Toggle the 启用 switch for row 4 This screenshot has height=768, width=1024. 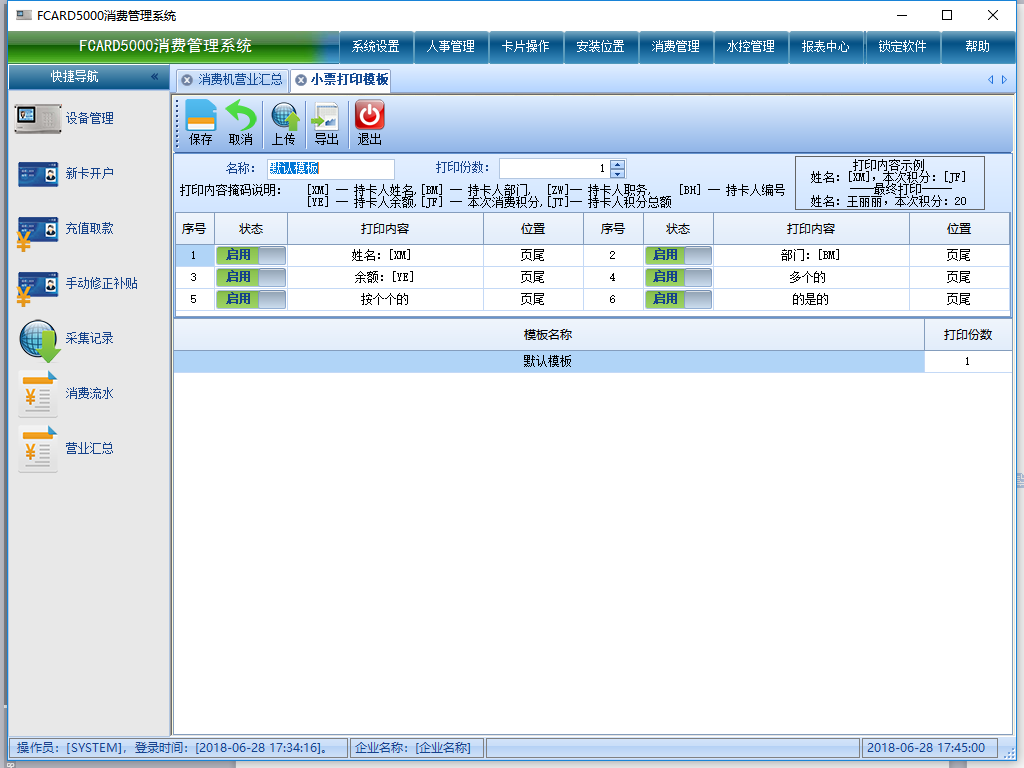tap(678, 277)
